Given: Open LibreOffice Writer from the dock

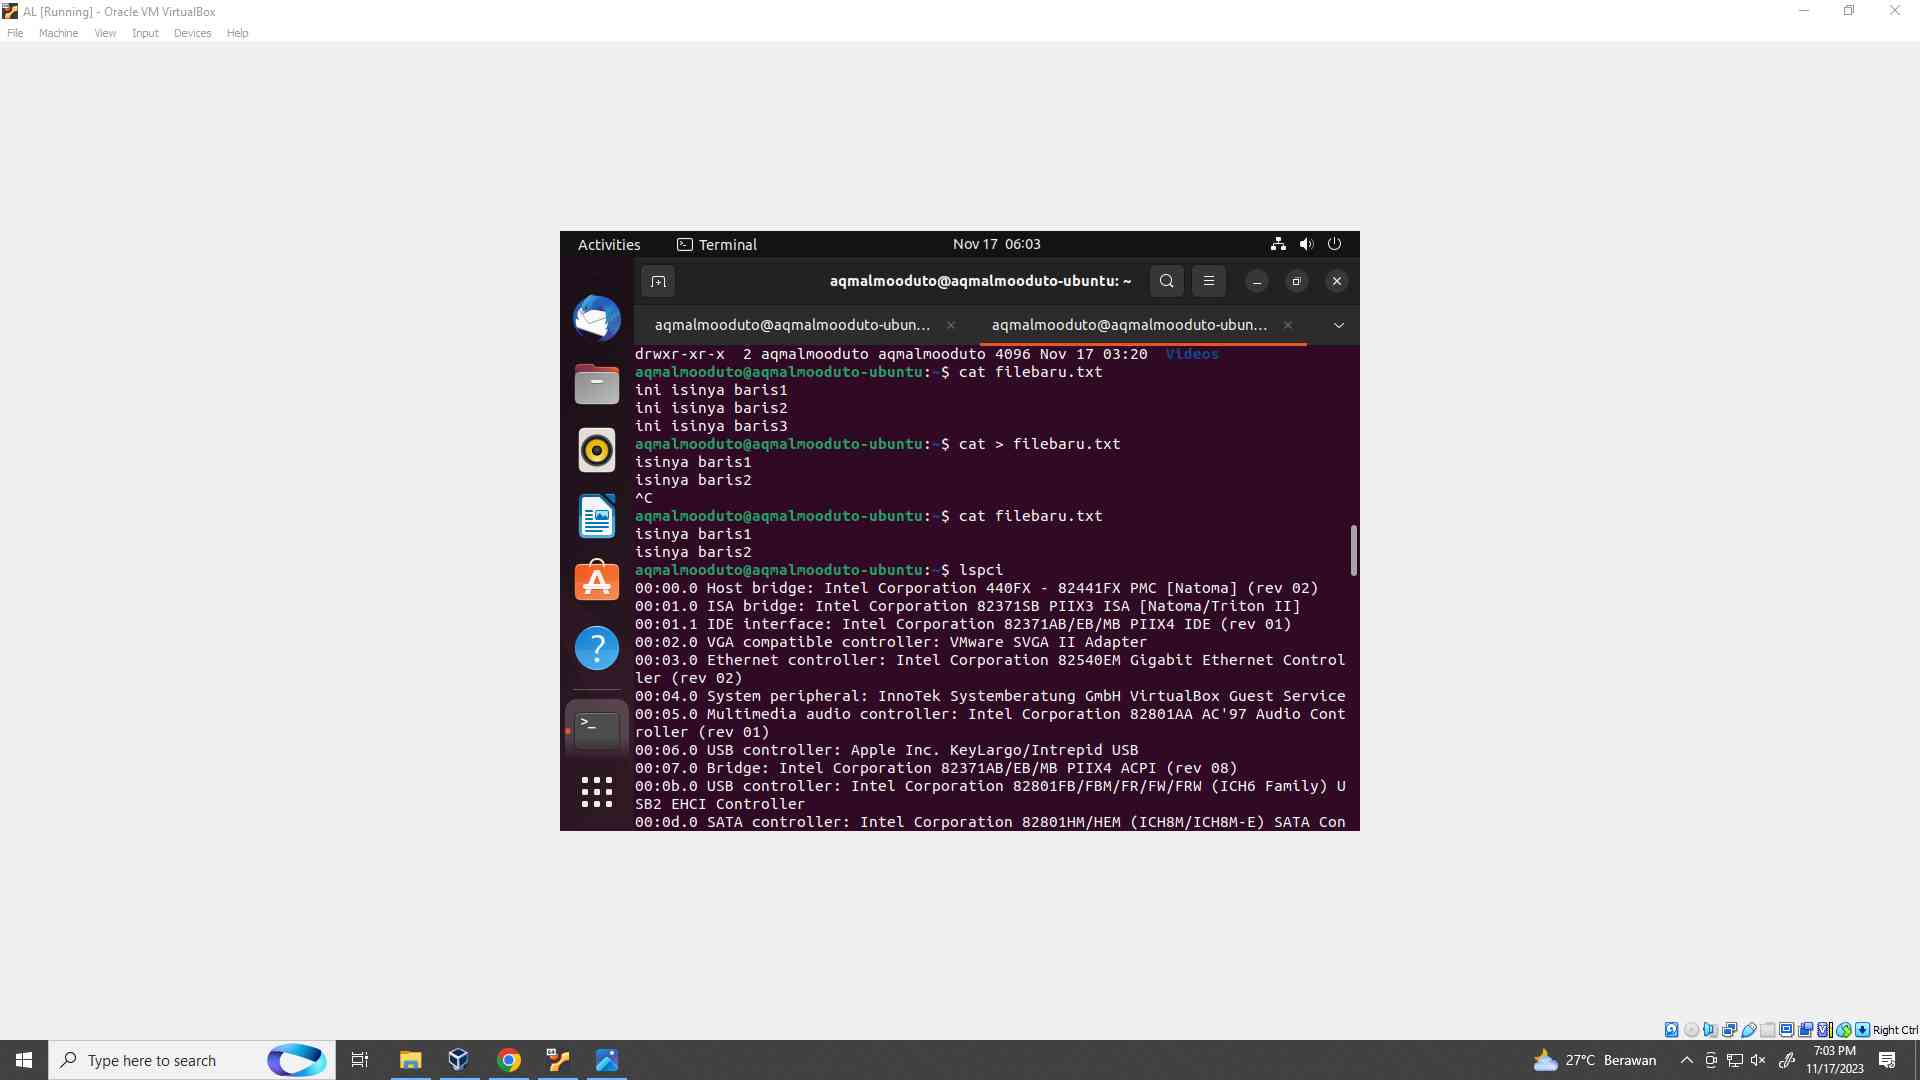Looking at the screenshot, I should (x=597, y=516).
